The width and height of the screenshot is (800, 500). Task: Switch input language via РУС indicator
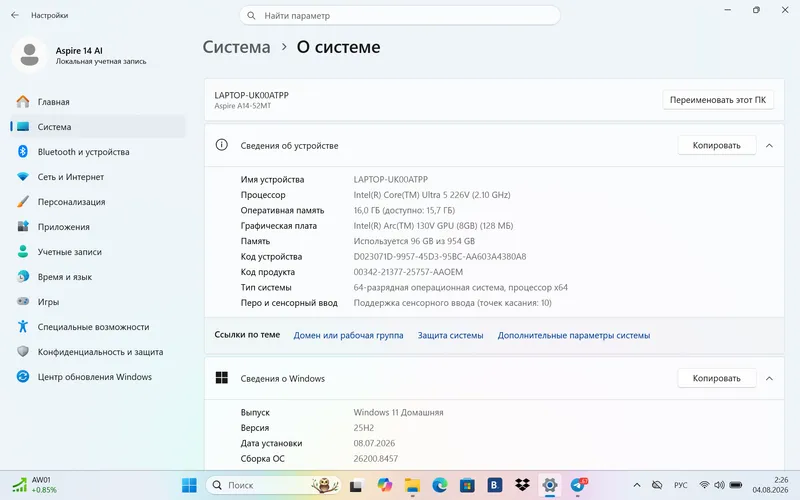(x=681, y=485)
